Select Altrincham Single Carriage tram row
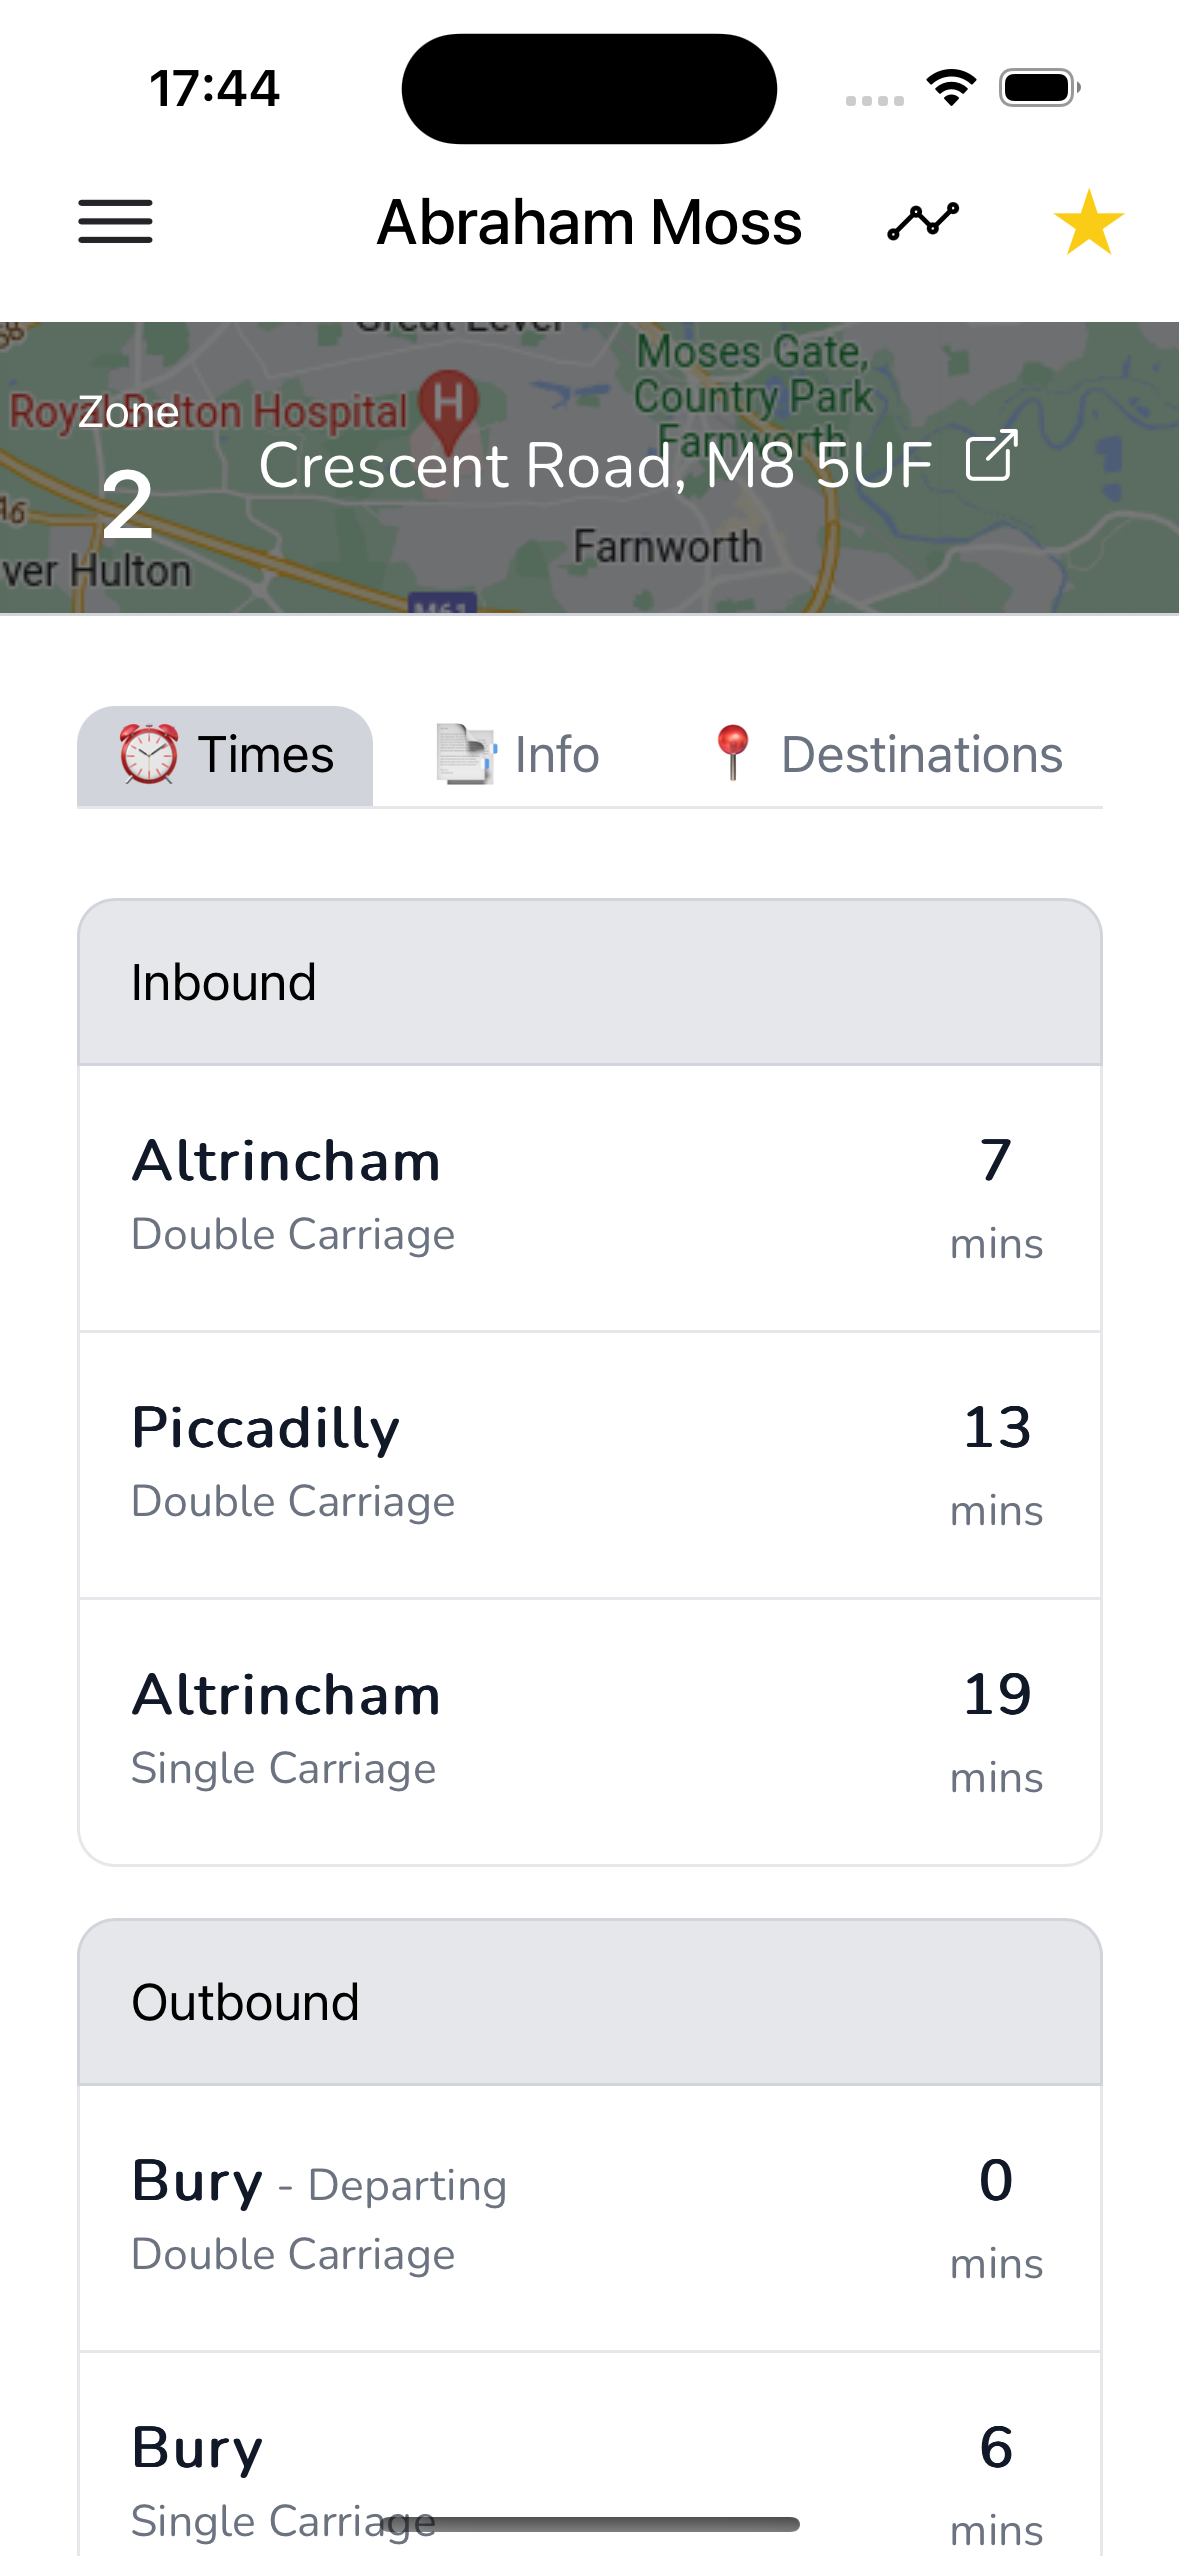 589,1731
